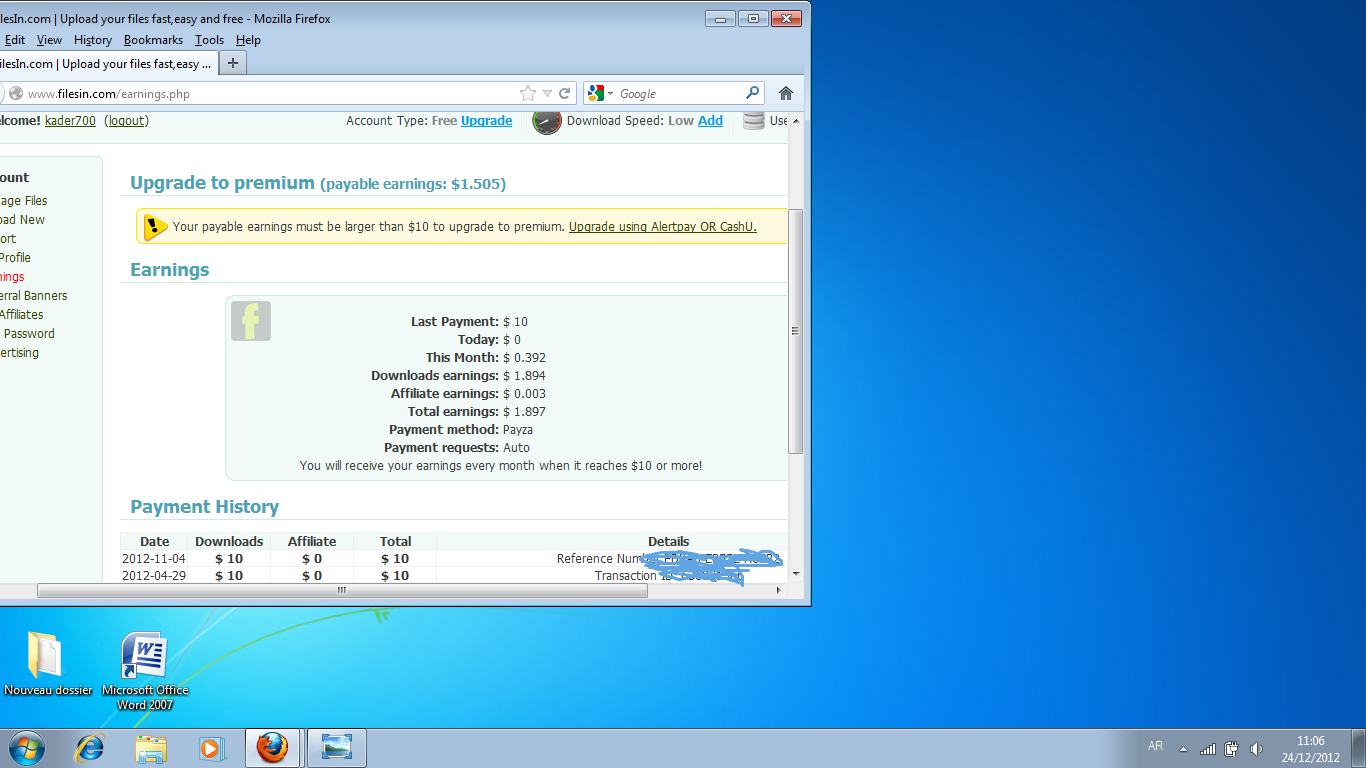Open Earnings in the sidebar
The width and height of the screenshot is (1366, 768).
[13, 277]
